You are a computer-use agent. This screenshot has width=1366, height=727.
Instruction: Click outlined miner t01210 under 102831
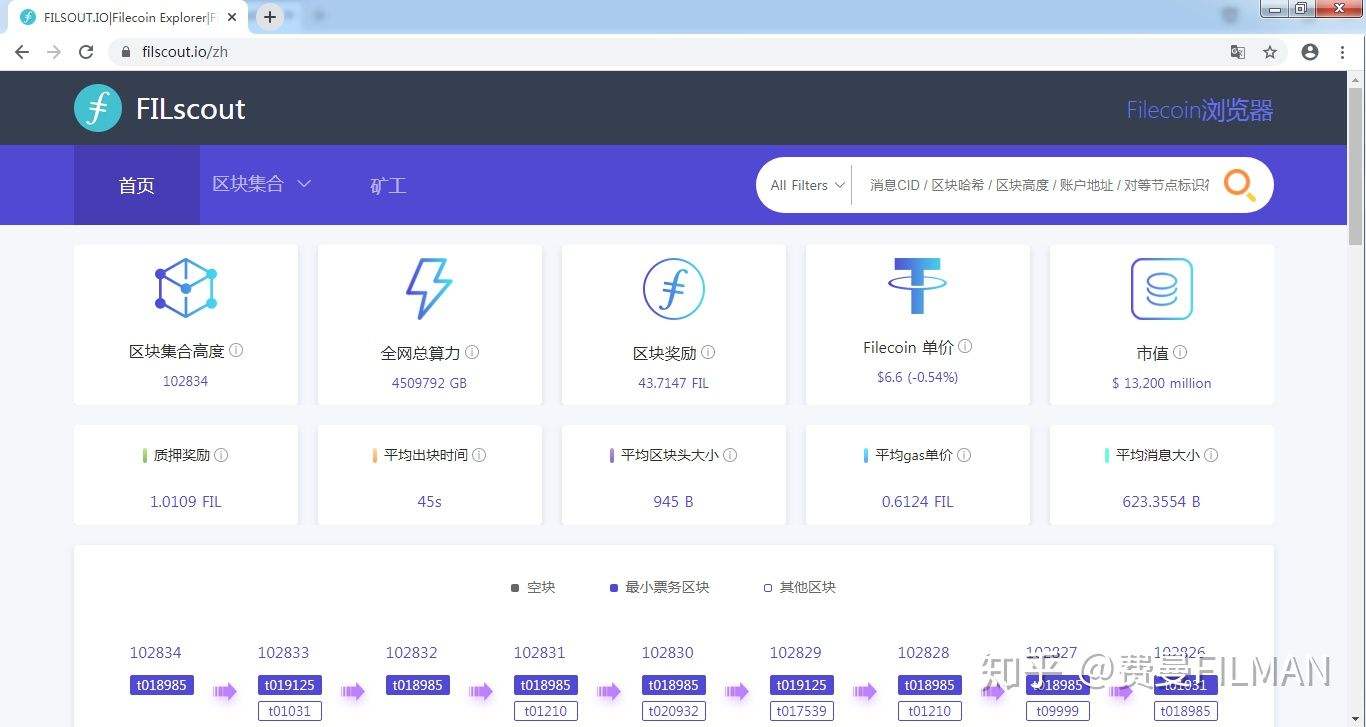tap(546, 711)
